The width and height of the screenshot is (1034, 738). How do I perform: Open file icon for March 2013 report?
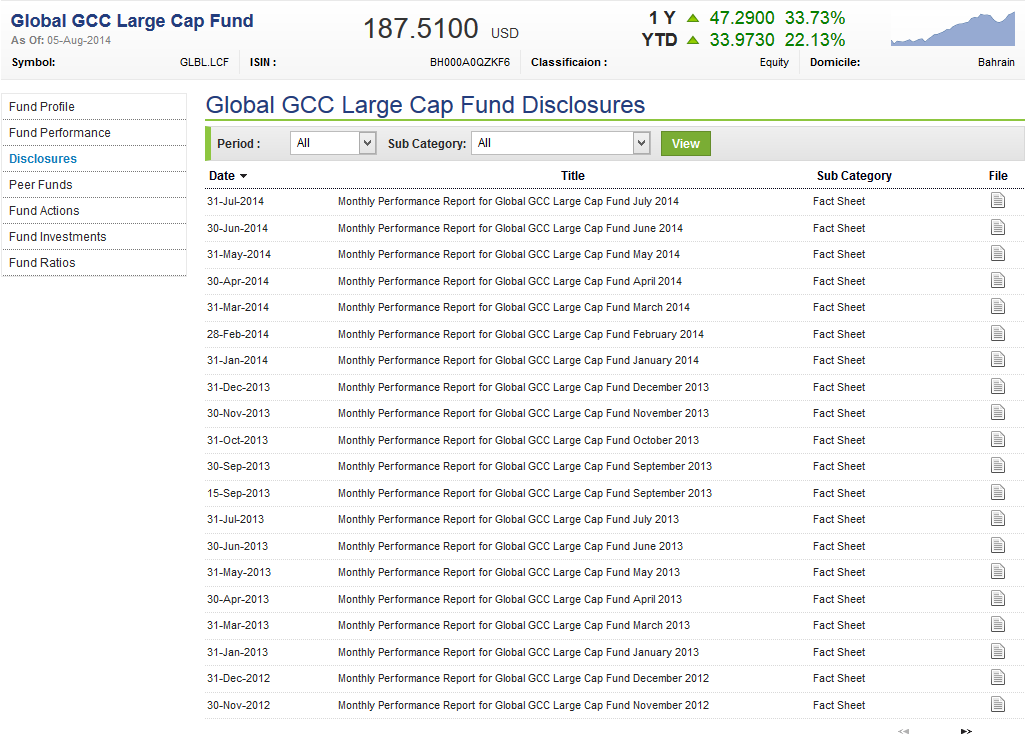point(998,625)
